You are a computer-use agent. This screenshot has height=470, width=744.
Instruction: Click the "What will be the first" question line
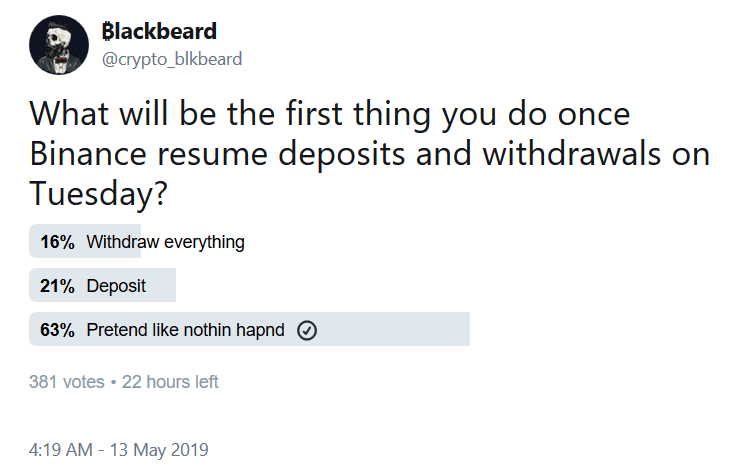pos(186,114)
